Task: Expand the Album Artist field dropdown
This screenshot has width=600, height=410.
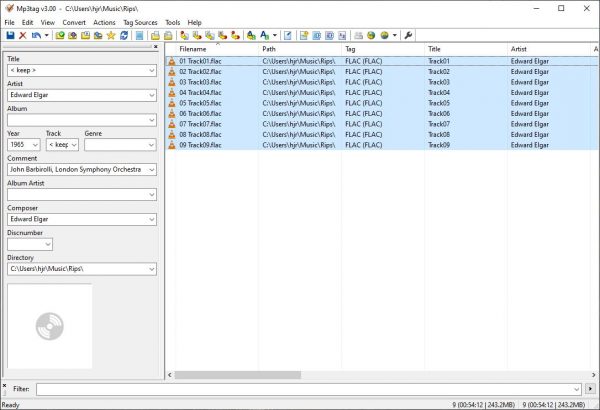Action: pyautogui.click(x=152, y=194)
